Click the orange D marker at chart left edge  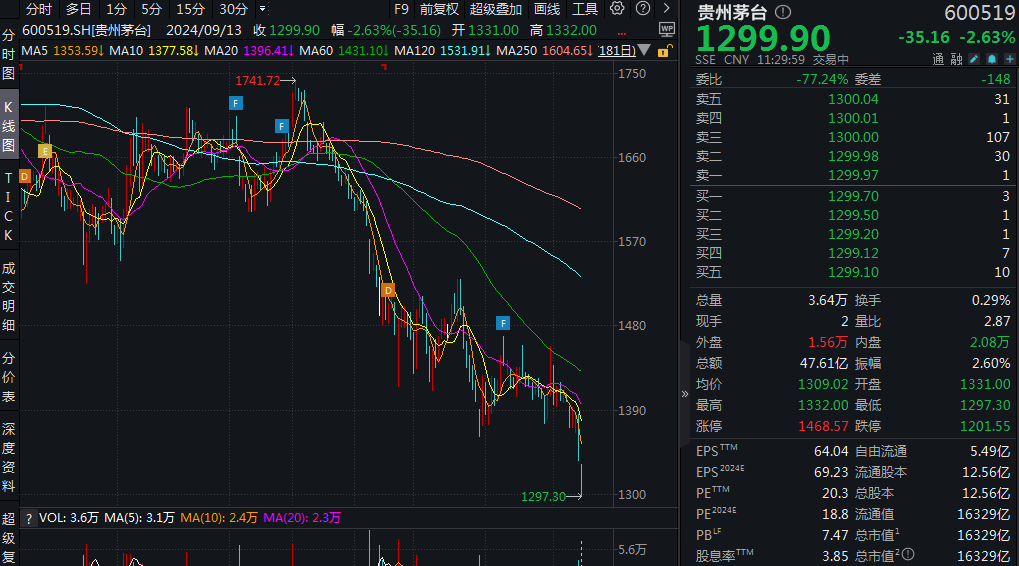point(25,176)
